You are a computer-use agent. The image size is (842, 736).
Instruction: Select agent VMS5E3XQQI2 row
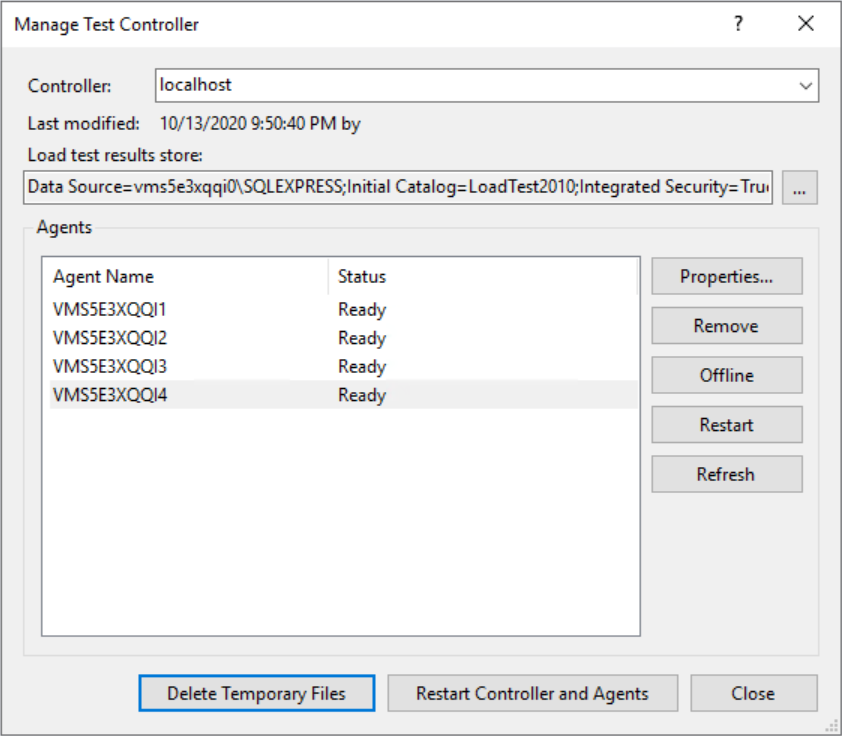click(x=344, y=338)
